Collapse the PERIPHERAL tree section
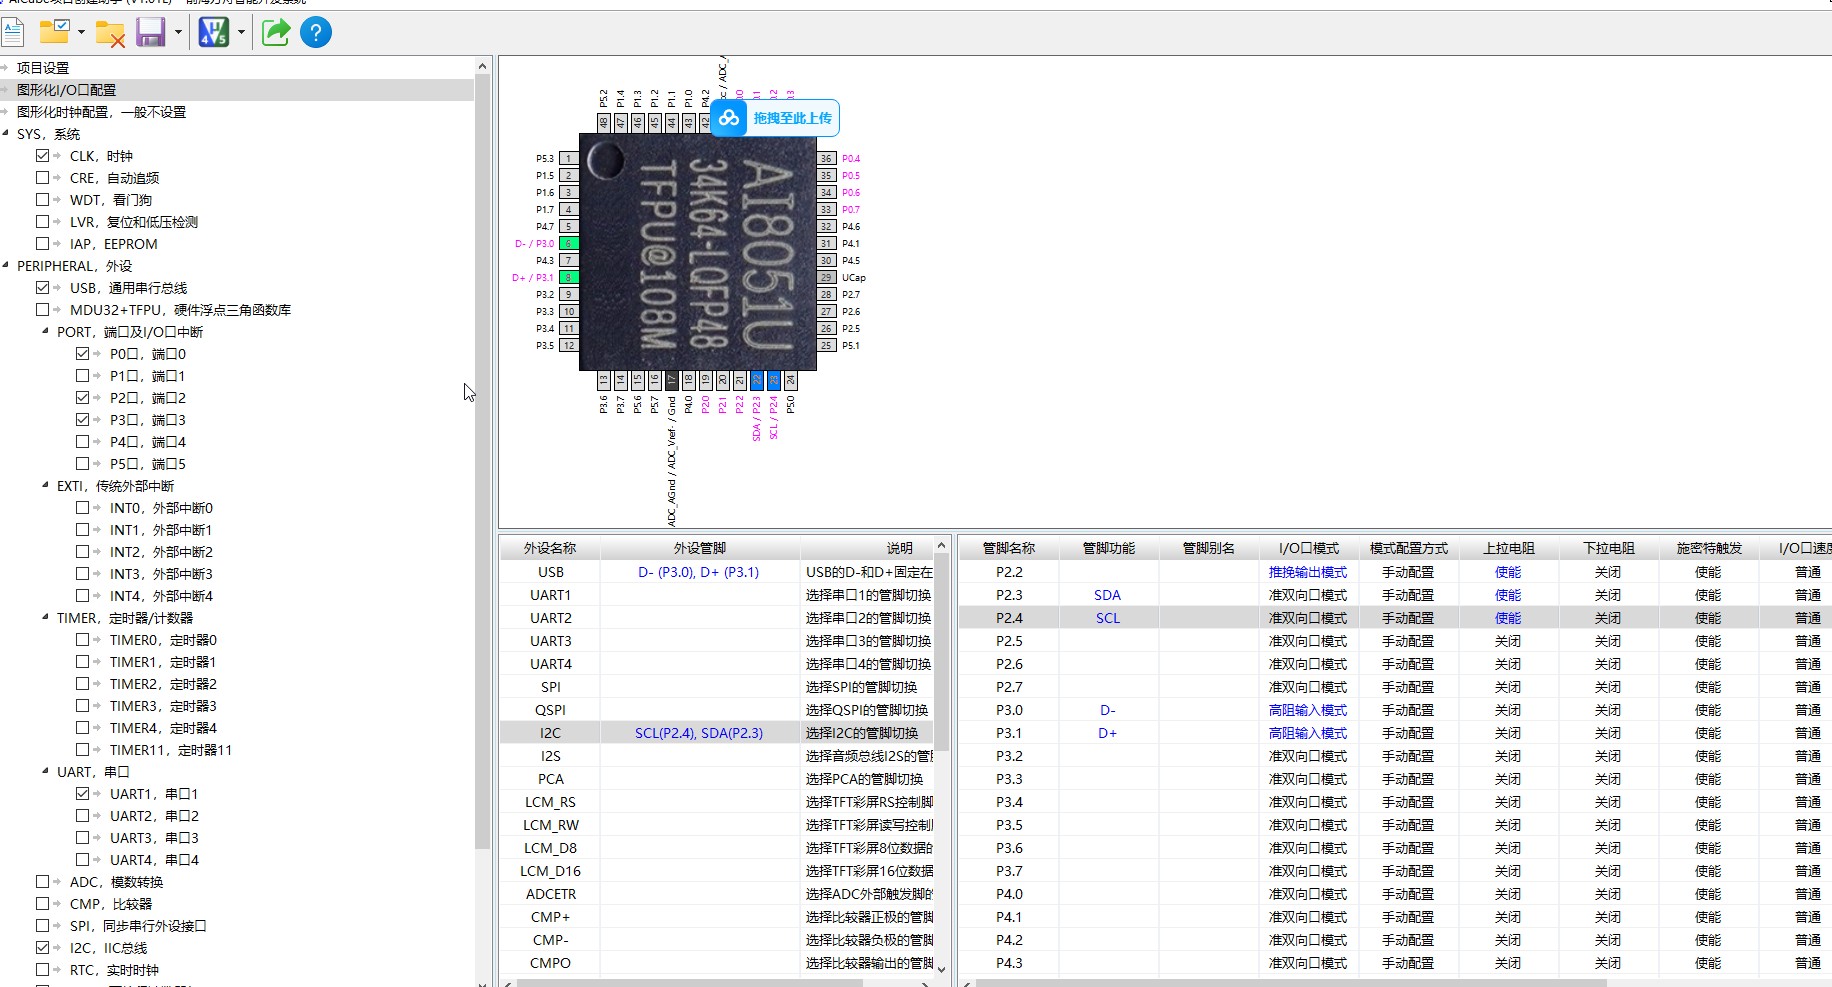 6,266
